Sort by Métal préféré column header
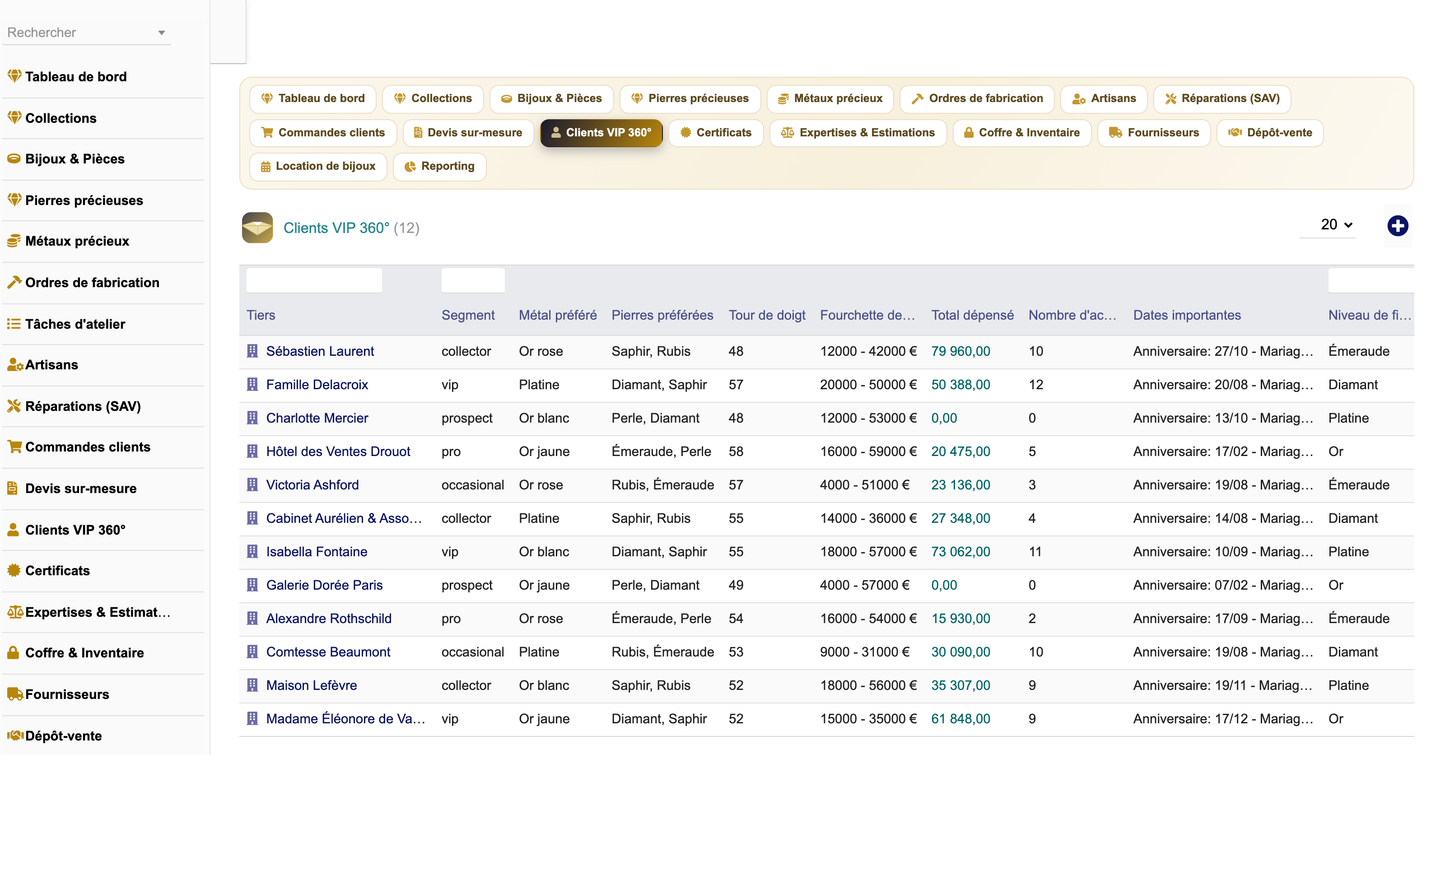The width and height of the screenshot is (1445, 894). tap(558, 315)
